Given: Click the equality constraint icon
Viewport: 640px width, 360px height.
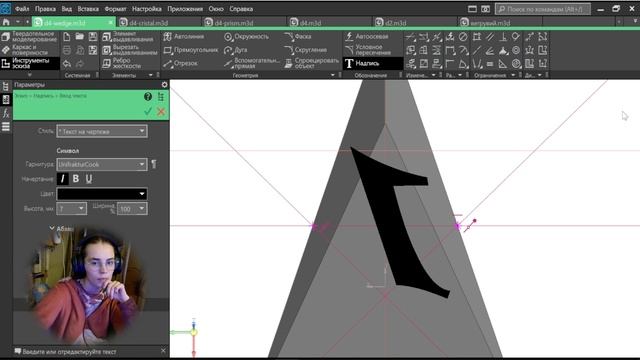Looking at the screenshot, I should (x=490, y=63).
